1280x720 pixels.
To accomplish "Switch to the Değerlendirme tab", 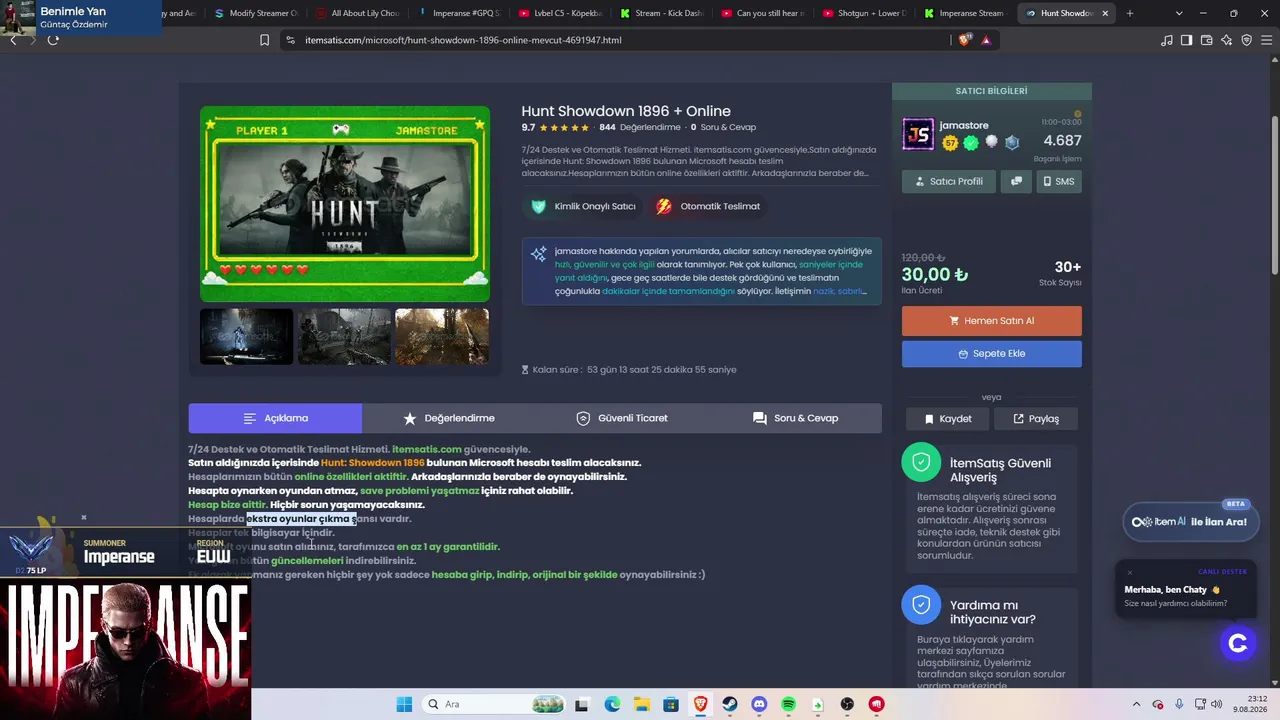I will (449, 418).
